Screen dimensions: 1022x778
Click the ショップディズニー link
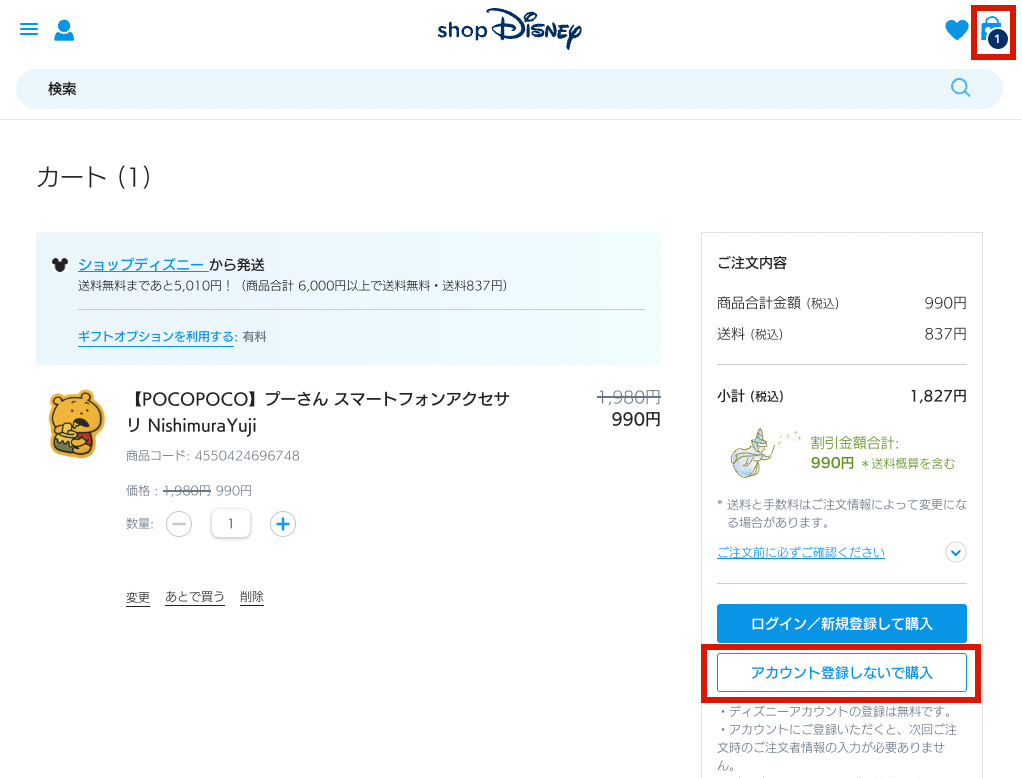142,265
